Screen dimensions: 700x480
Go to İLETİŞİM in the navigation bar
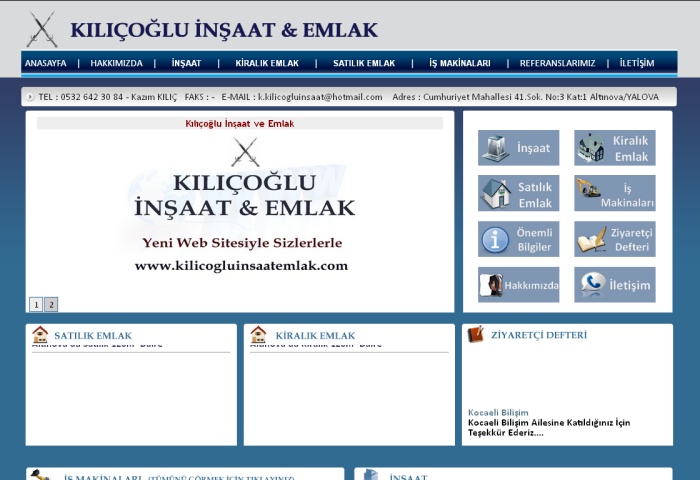point(637,63)
